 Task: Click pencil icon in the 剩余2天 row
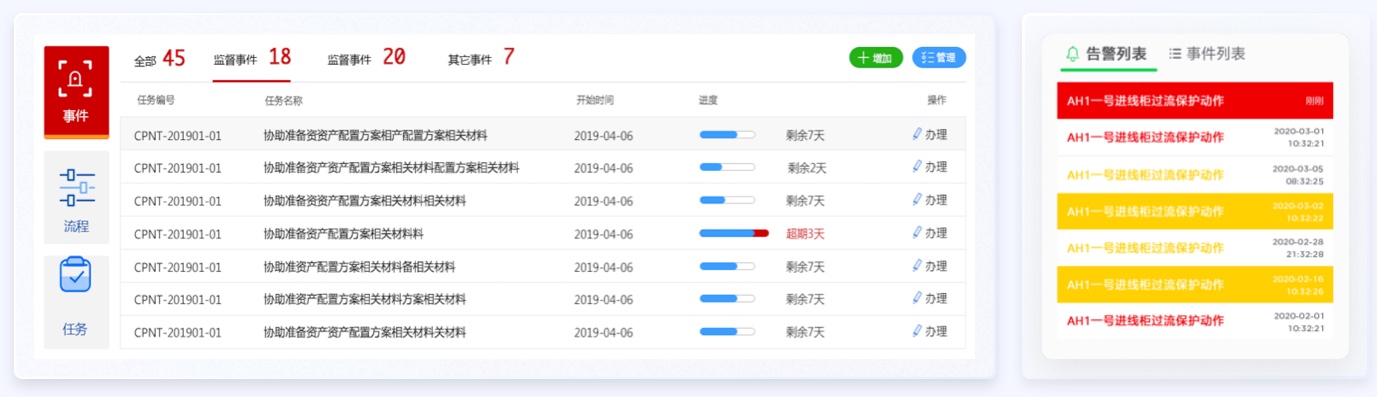tap(917, 166)
